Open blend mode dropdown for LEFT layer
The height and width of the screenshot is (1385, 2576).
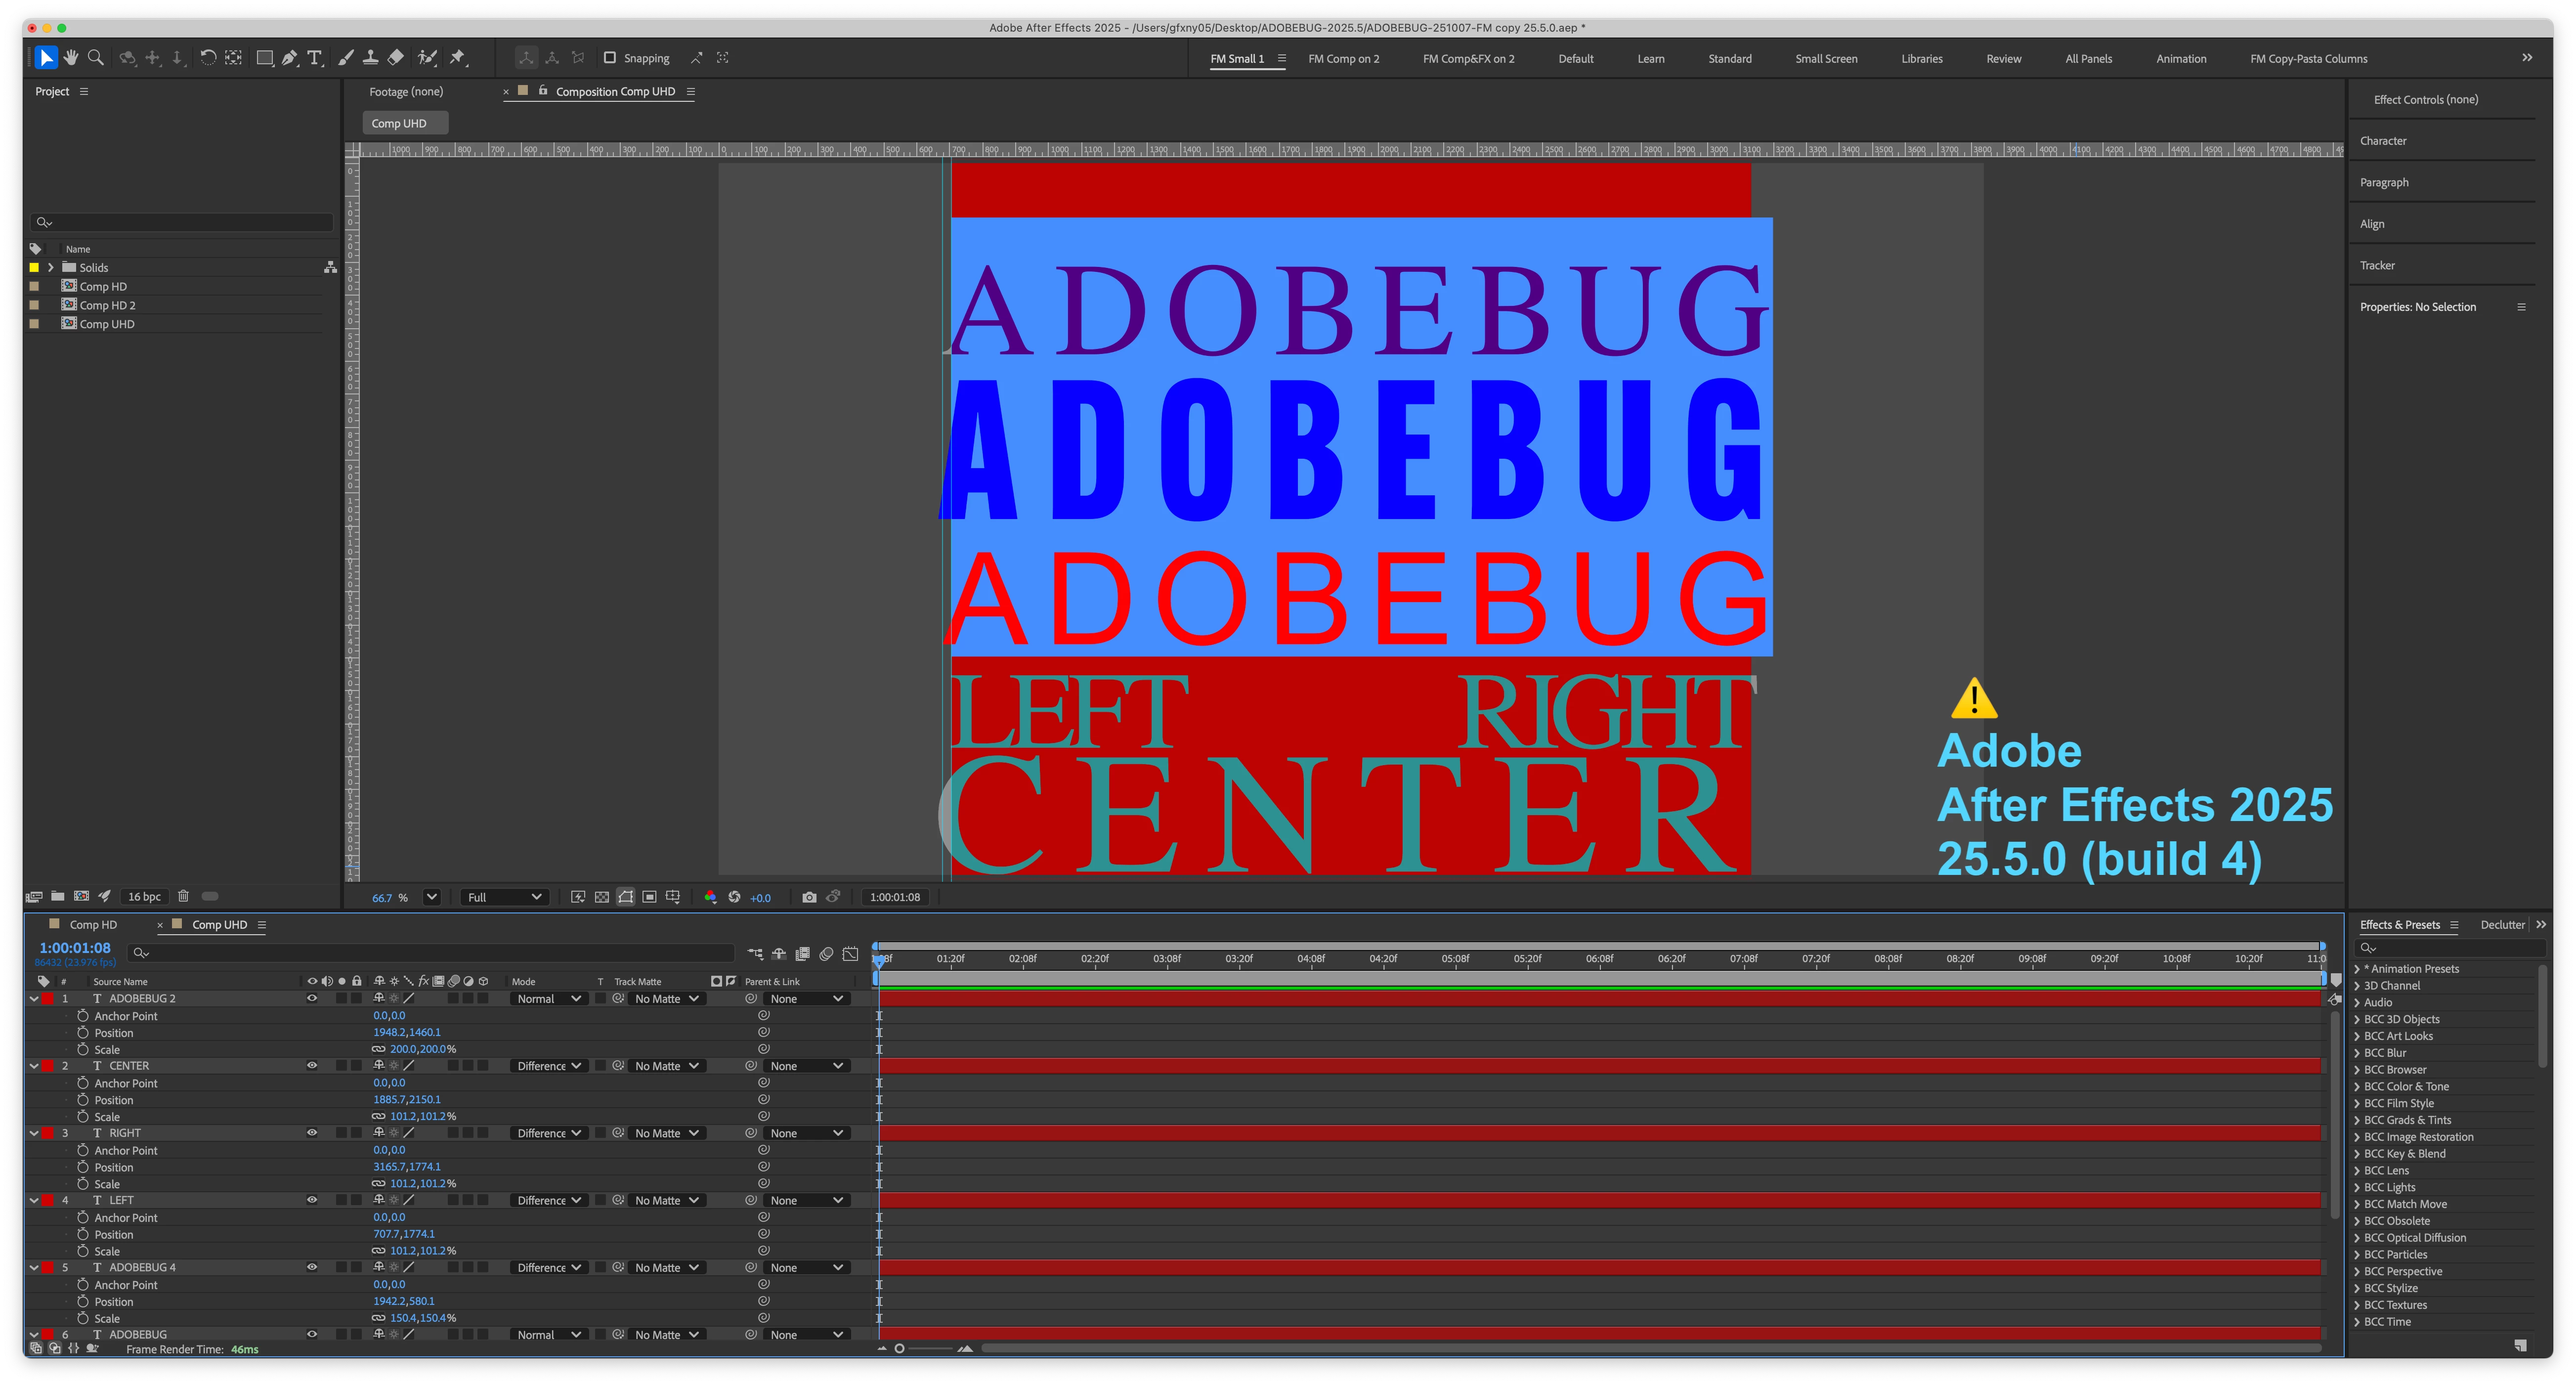(x=549, y=1200)
